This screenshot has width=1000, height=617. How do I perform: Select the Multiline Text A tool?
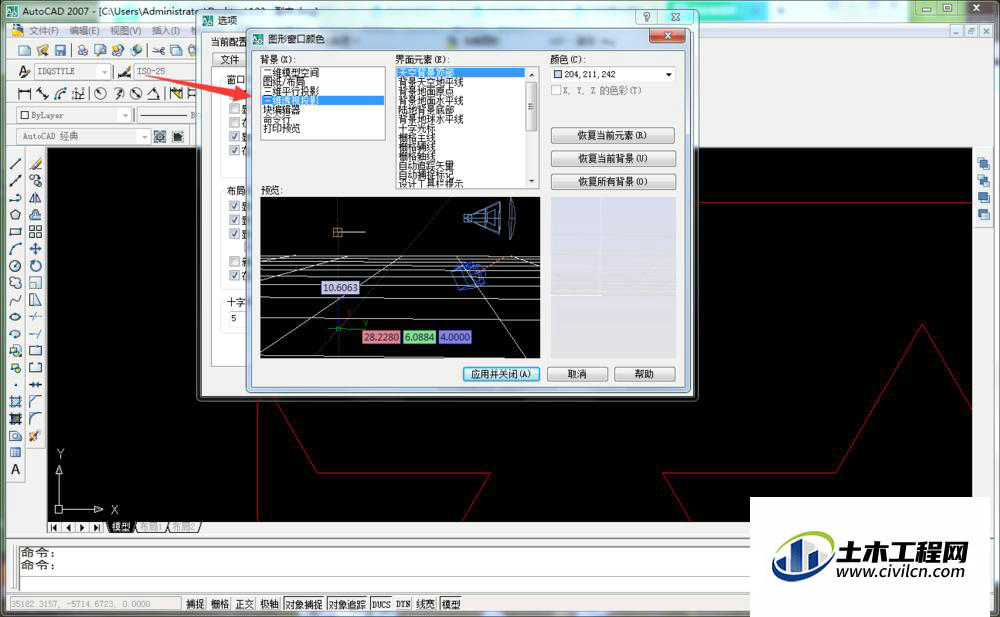16,470
